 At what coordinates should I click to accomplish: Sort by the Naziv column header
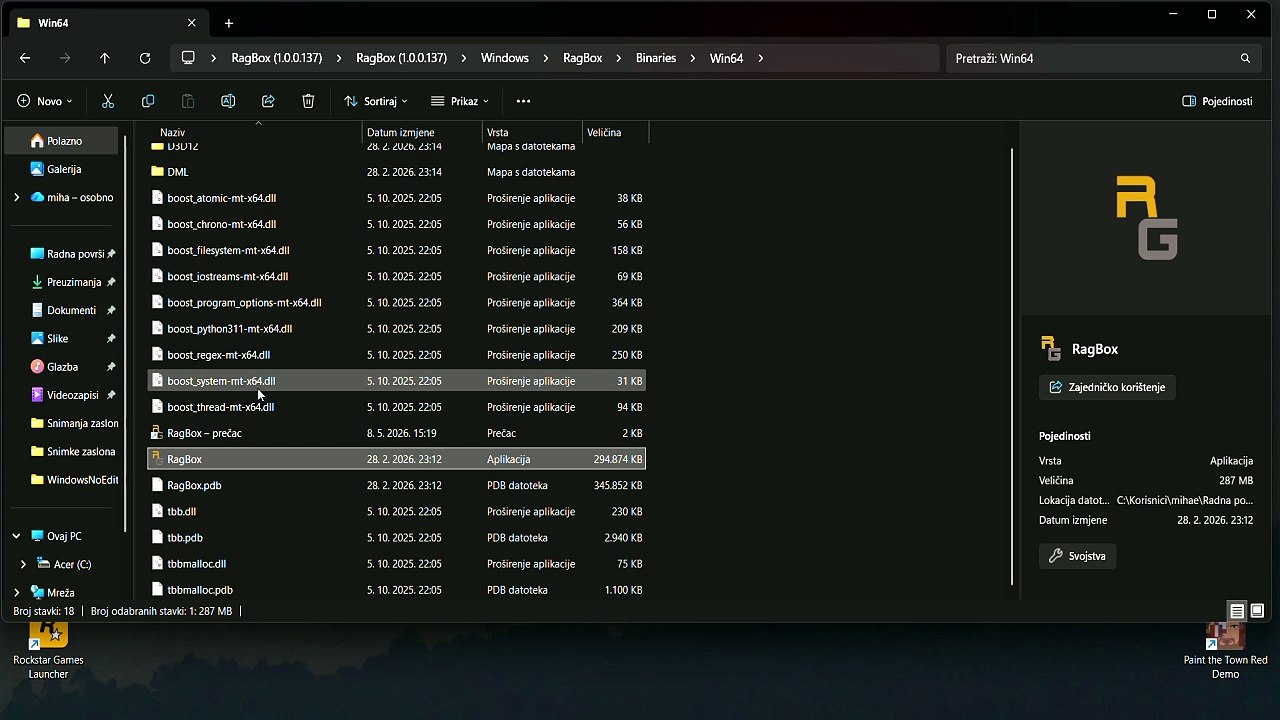click(258, 132)
